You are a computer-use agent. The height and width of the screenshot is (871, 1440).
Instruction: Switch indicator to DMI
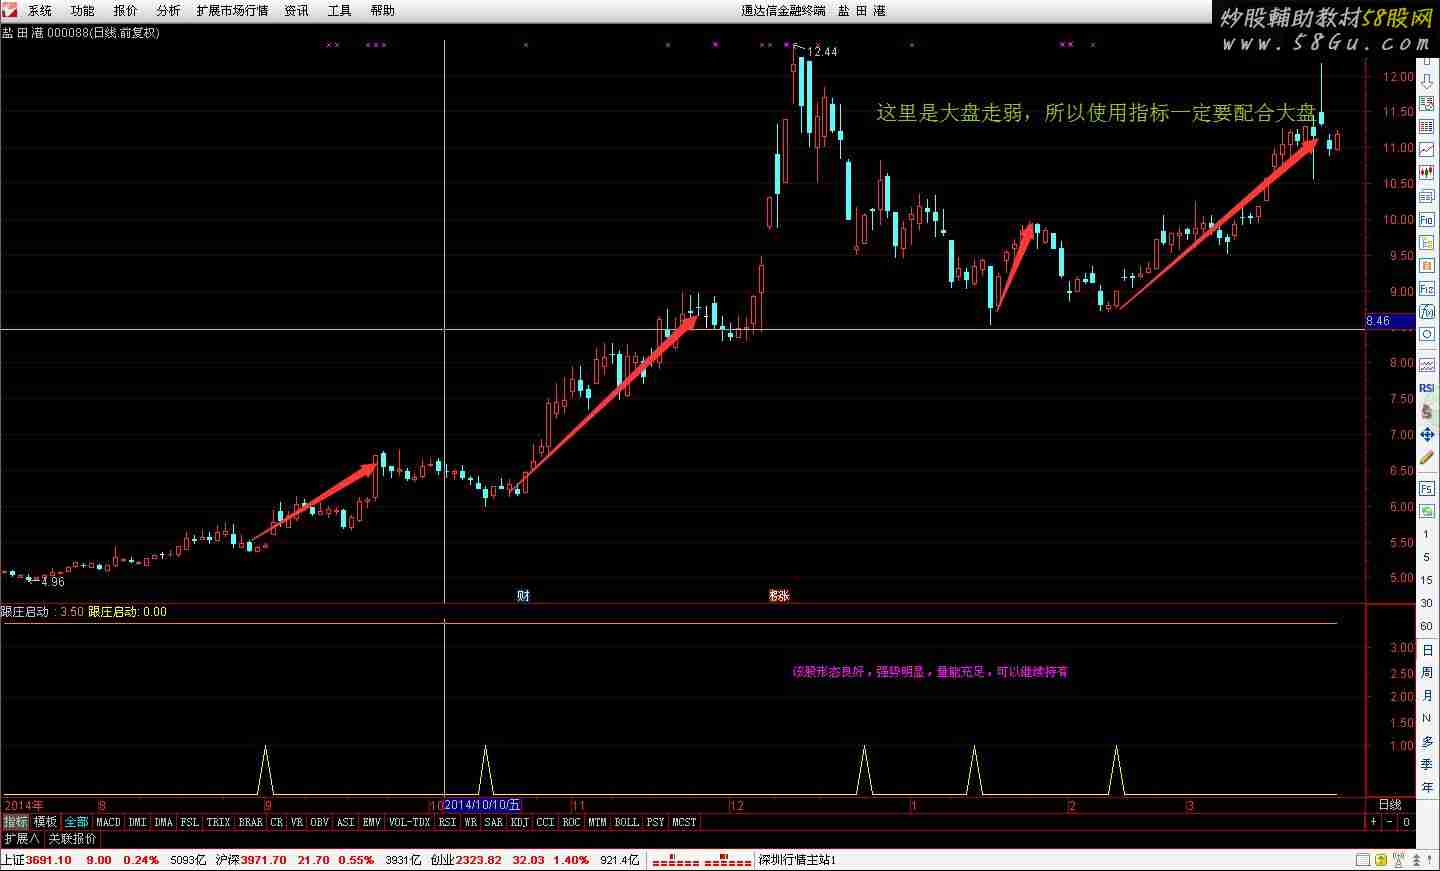pos(137,822)
